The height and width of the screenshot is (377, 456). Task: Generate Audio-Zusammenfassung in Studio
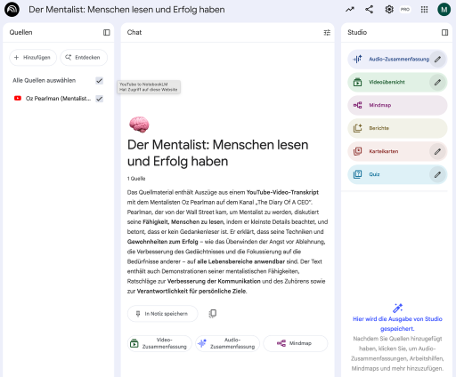(397, 59)
